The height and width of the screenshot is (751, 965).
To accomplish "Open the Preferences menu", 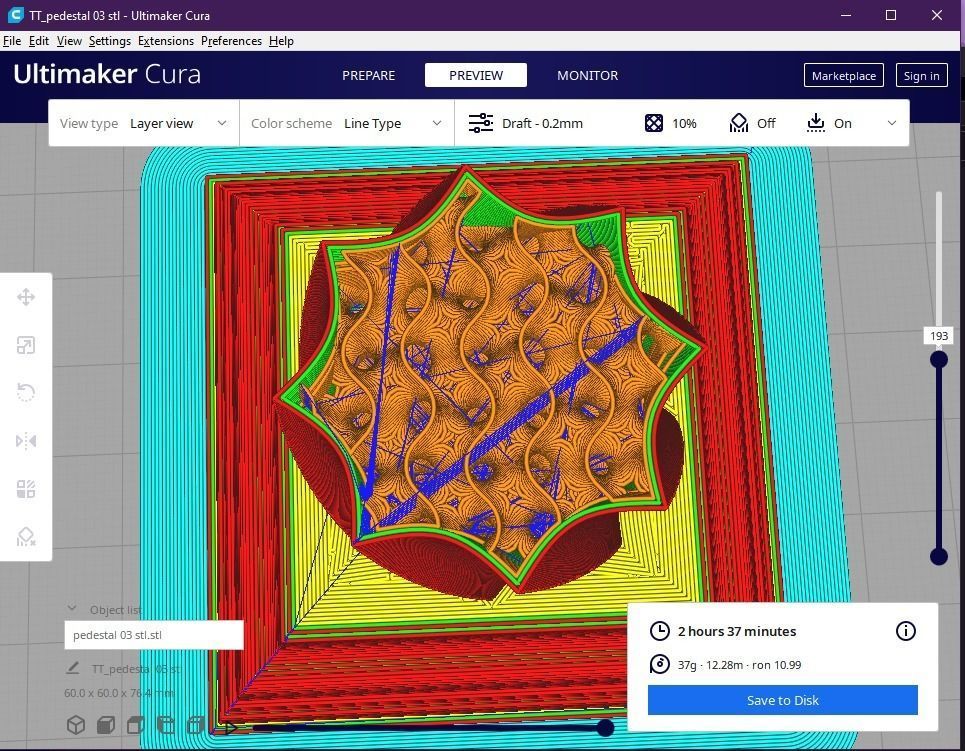I will (231, 41).
